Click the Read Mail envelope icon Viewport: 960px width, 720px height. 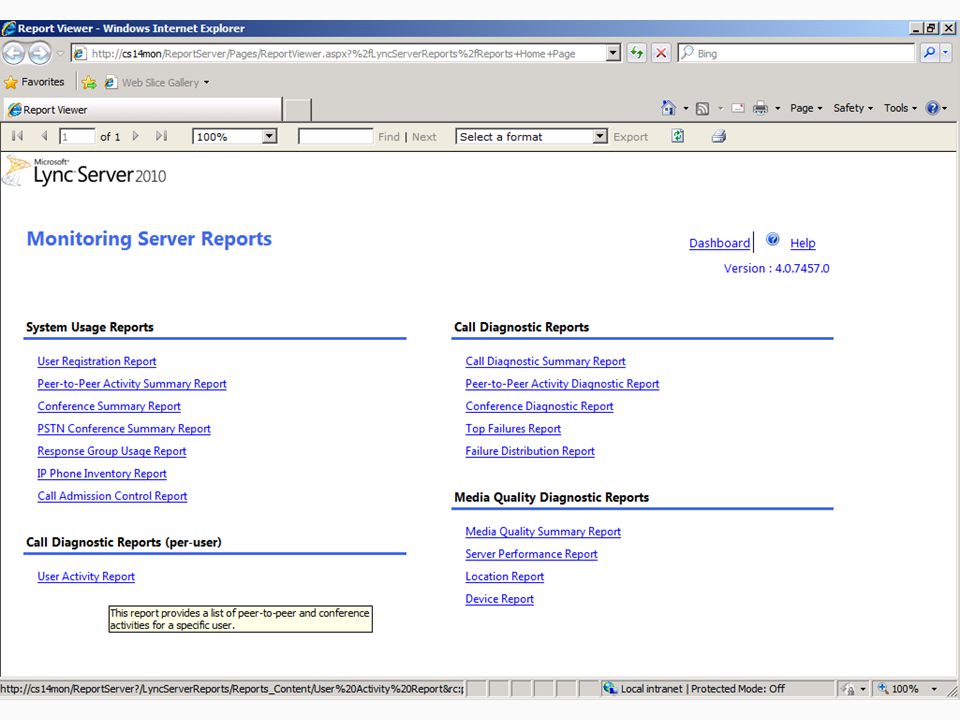point(738,108)
